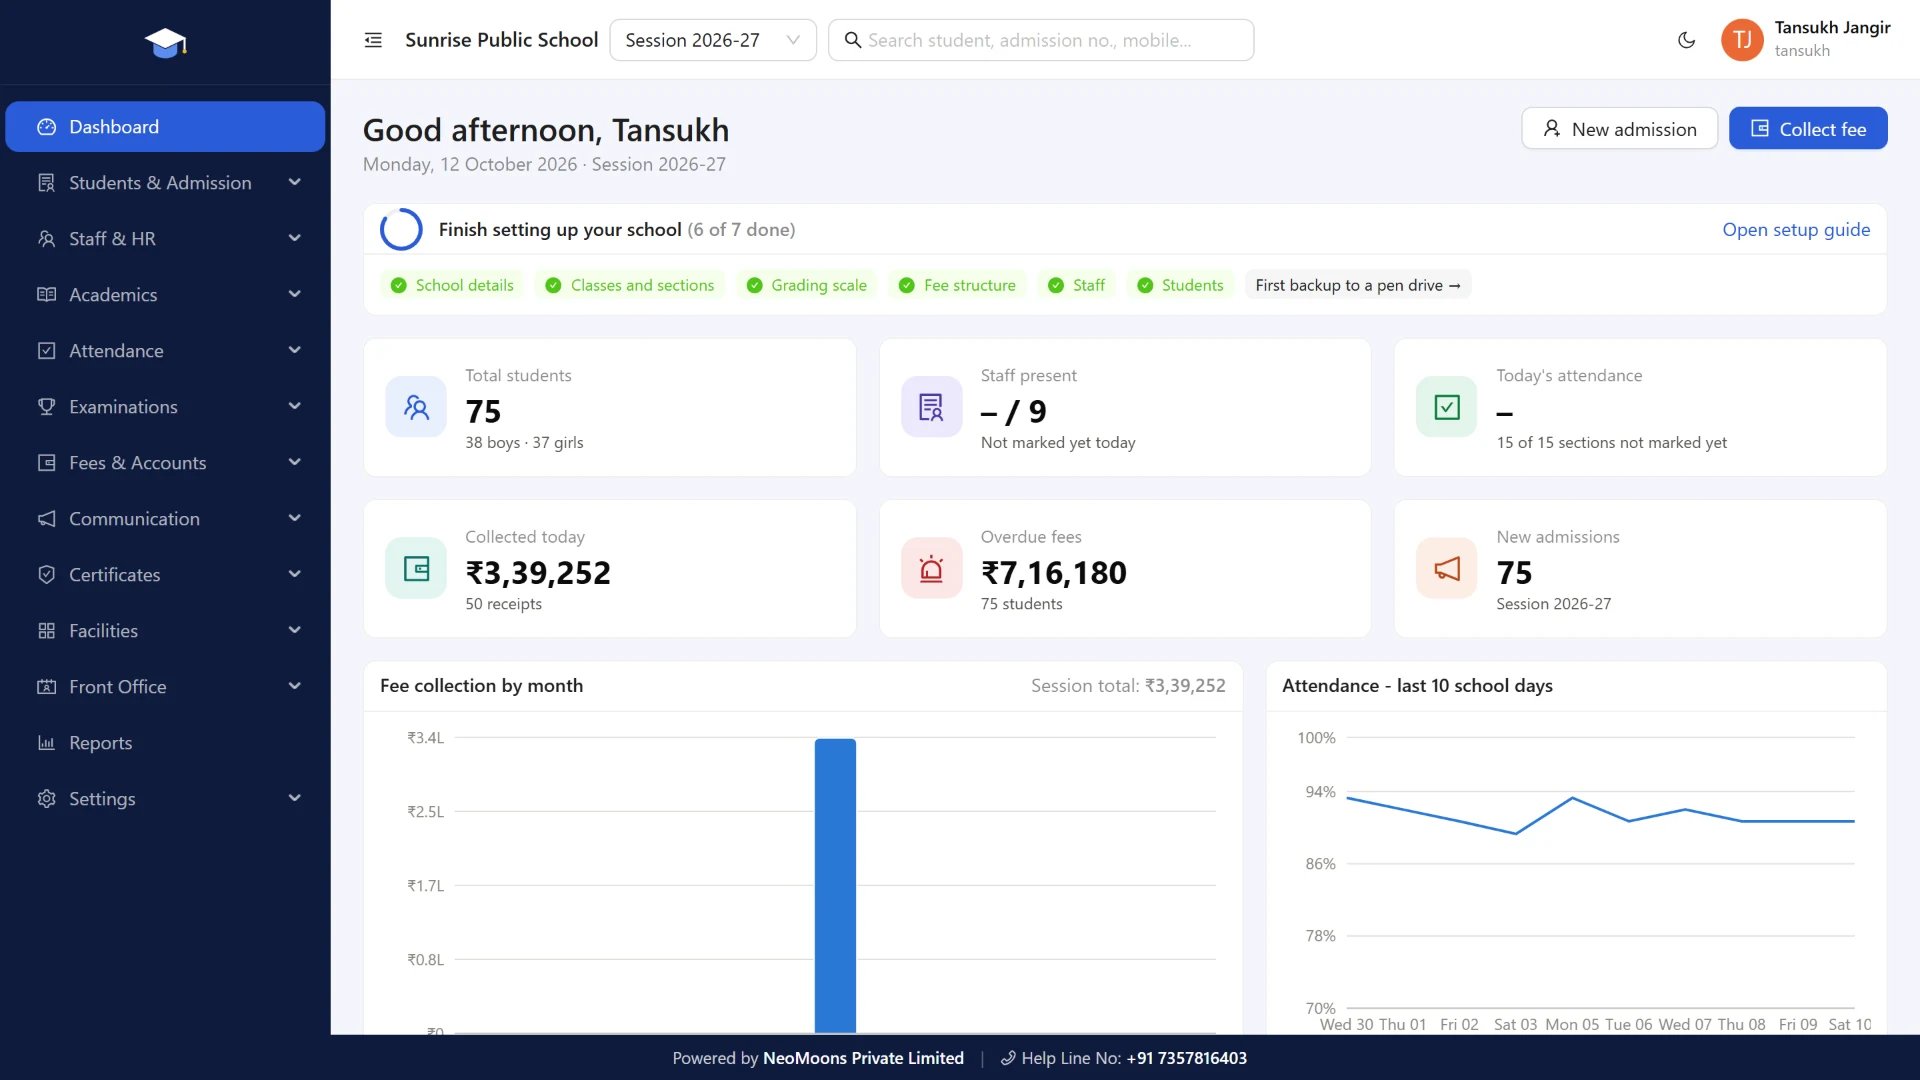The image size is (1920, 1080).
Task: Expand the Academics menu chevron
Action: coord(294,294)
